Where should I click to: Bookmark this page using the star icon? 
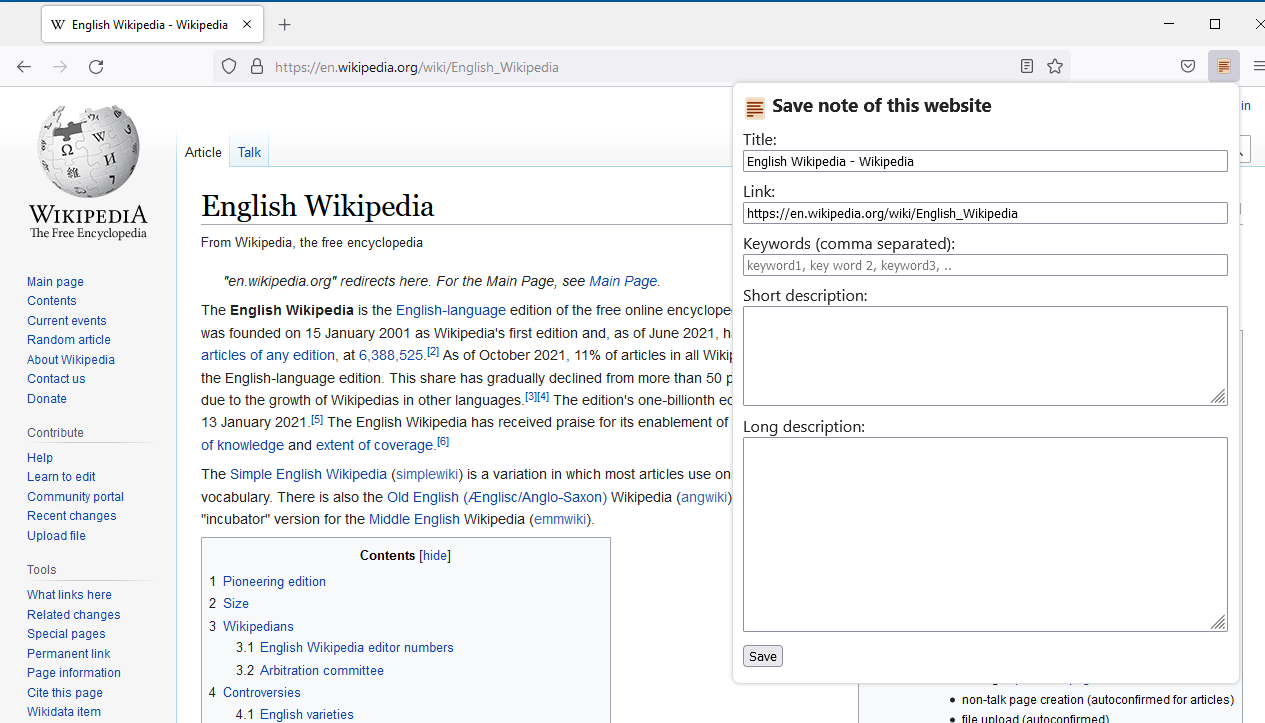pos(1055,66)
